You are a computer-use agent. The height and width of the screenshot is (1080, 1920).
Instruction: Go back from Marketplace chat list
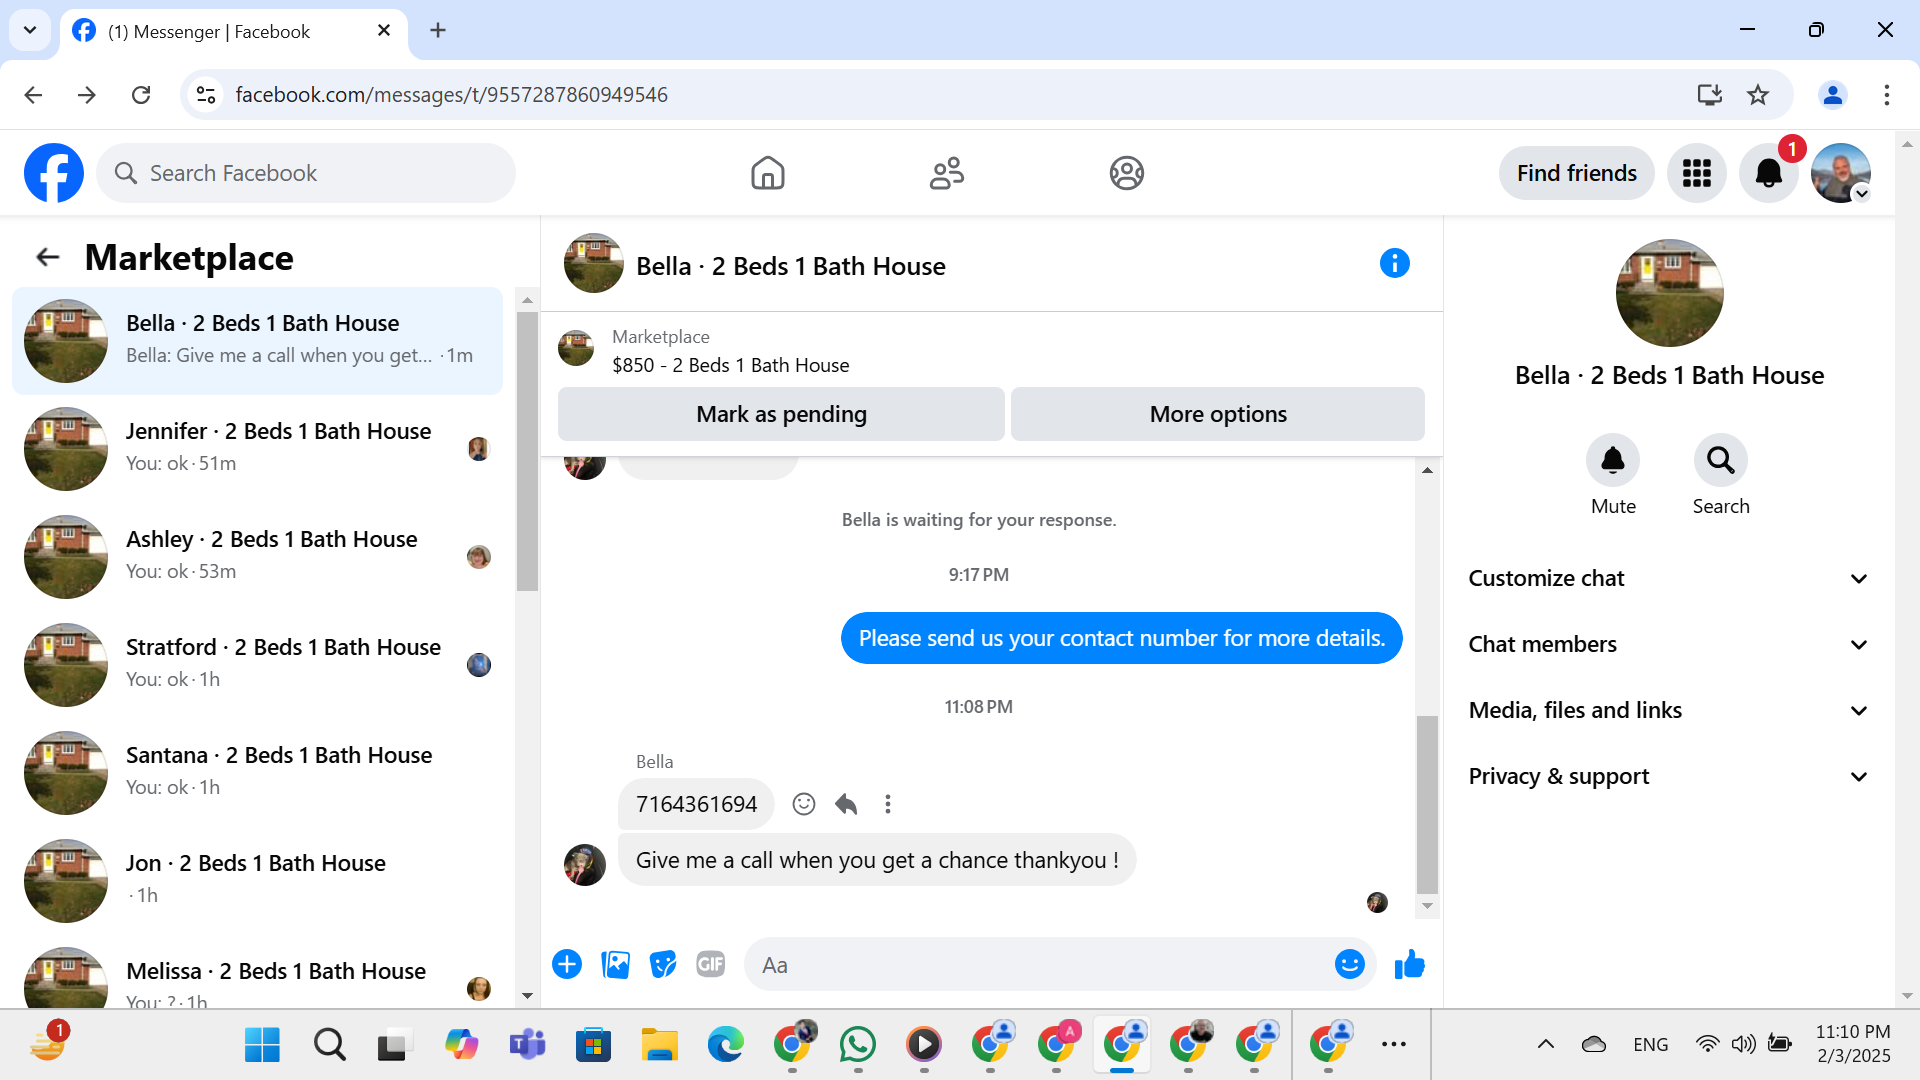coord(48,257)
